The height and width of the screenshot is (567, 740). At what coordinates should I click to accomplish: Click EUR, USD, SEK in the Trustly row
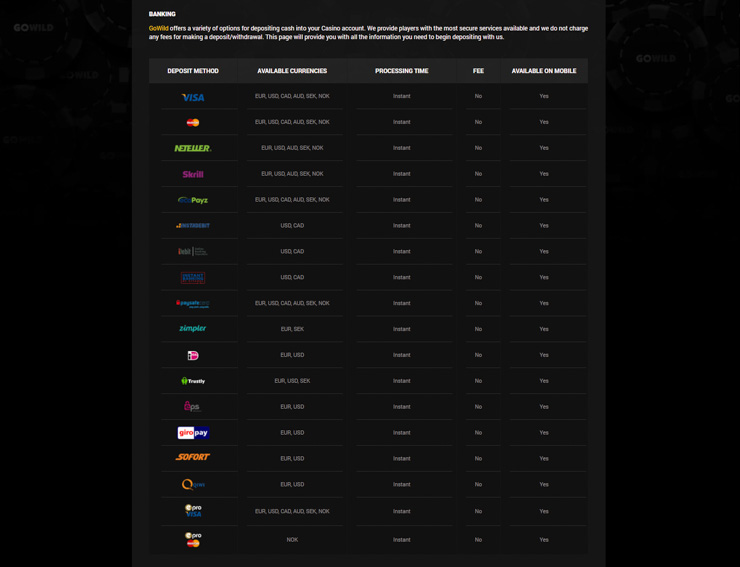[x=292, y=381]
